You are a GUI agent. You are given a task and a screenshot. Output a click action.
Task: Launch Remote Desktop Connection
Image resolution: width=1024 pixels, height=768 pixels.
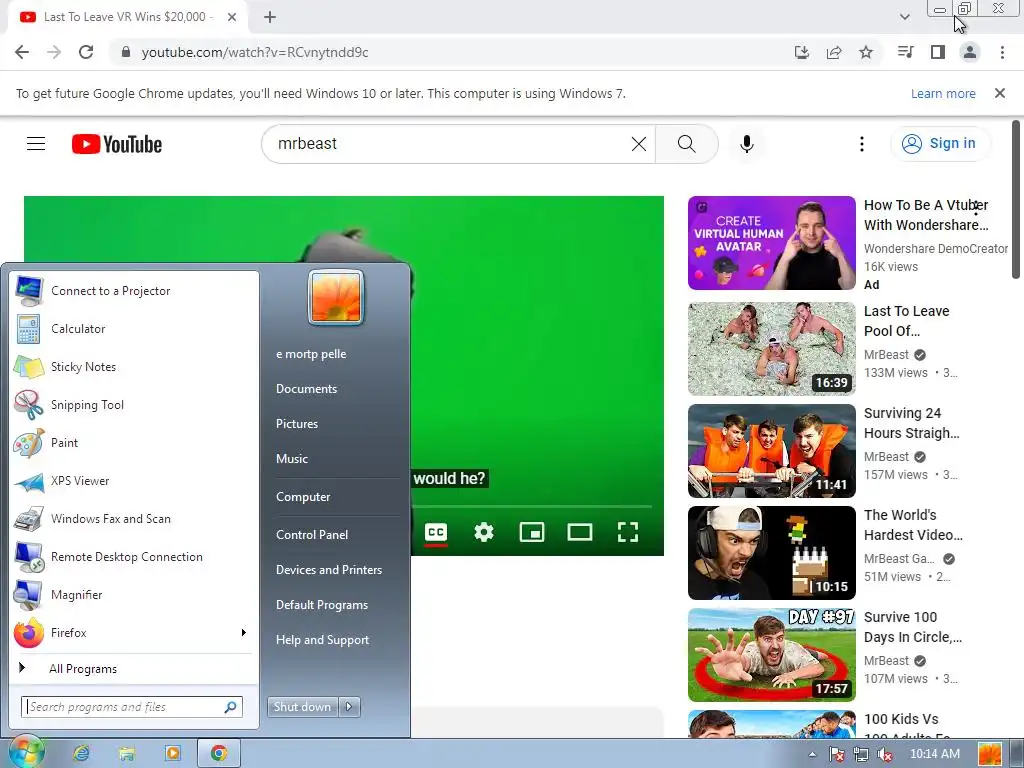tap(134, 556)
